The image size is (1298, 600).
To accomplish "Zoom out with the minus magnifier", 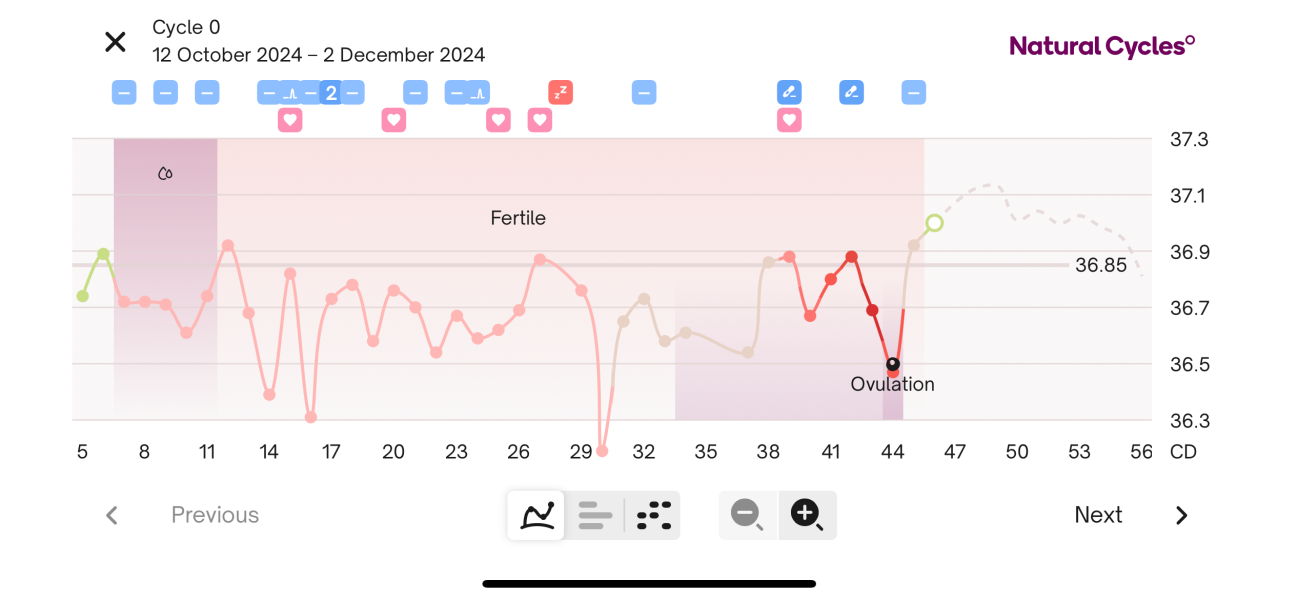I will tap(747, 515).
